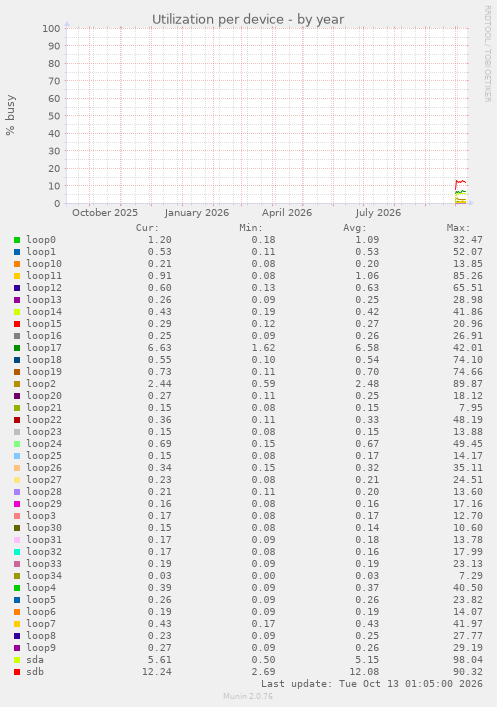Viewport: 497px width, 707px height.
Task: Click the cyan loop32 legend color square
Action: 17,552
